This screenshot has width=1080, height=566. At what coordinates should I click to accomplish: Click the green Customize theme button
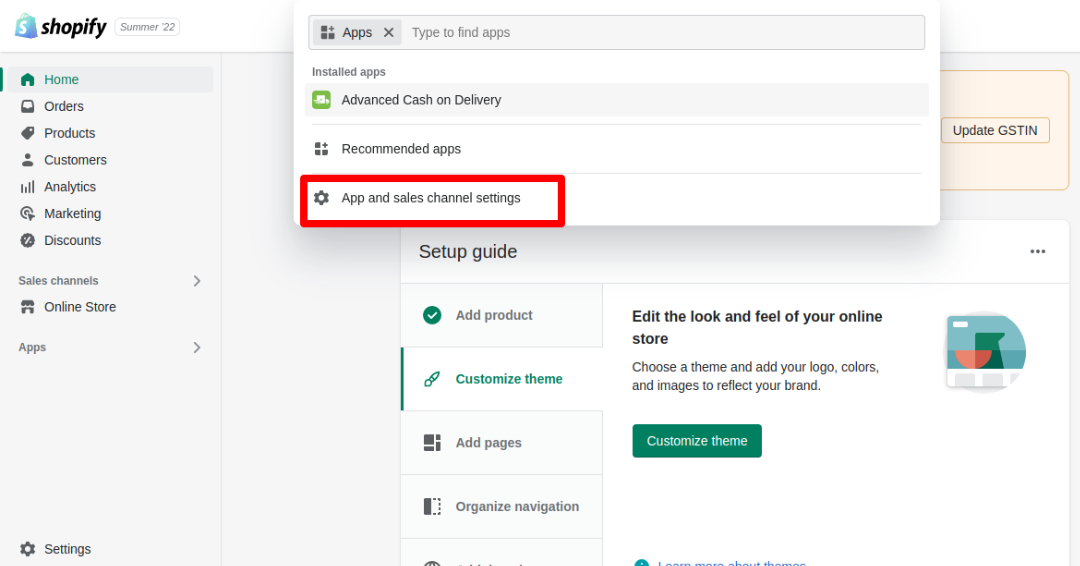(x=697, y=441)
